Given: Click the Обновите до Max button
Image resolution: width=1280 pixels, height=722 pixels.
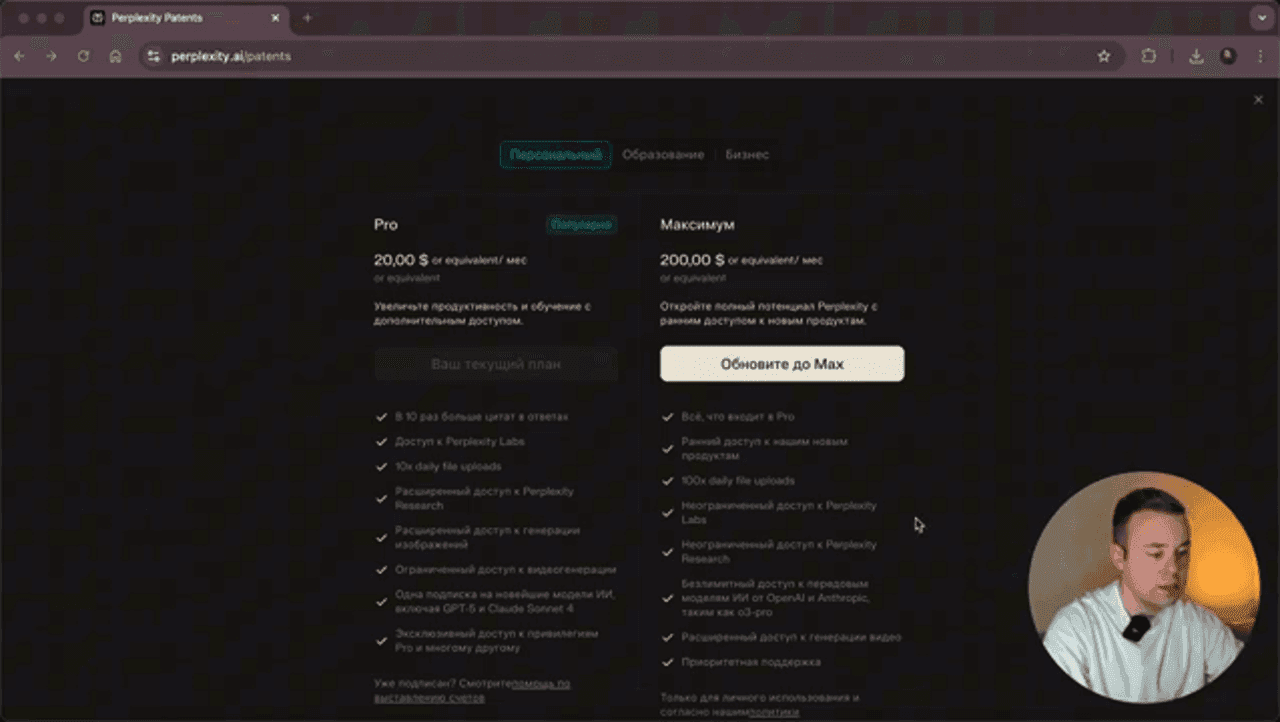Looking at the screenshot, I should pyautogui.click(x=782, y=364).
